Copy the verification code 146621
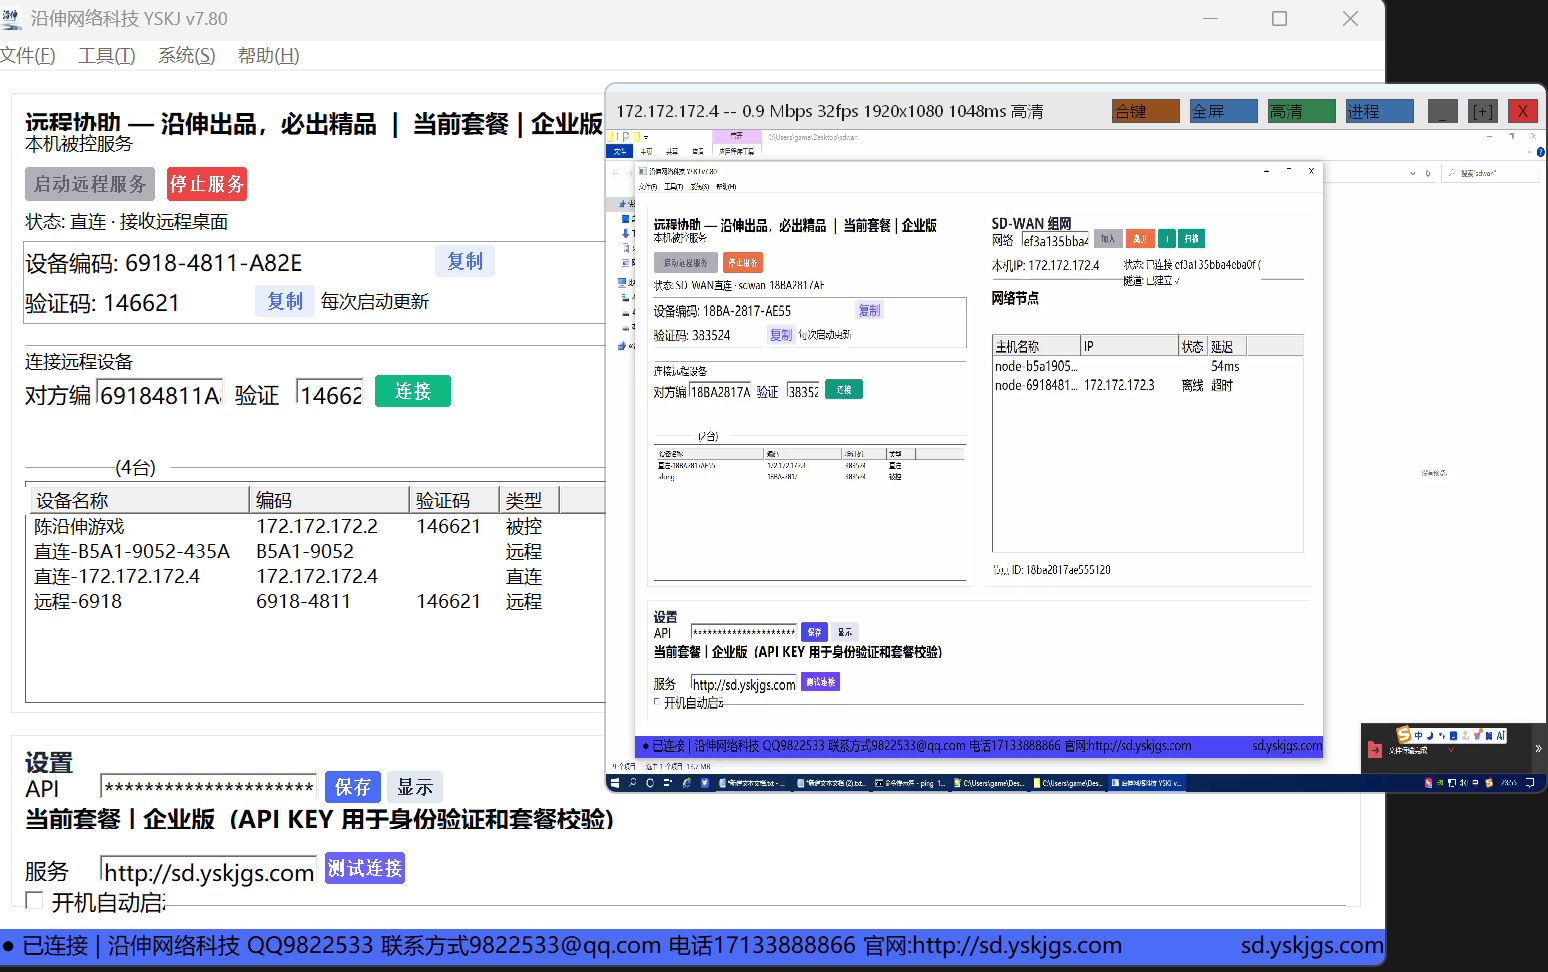This screenshot has width=1548, height=972. pos(285,301)
